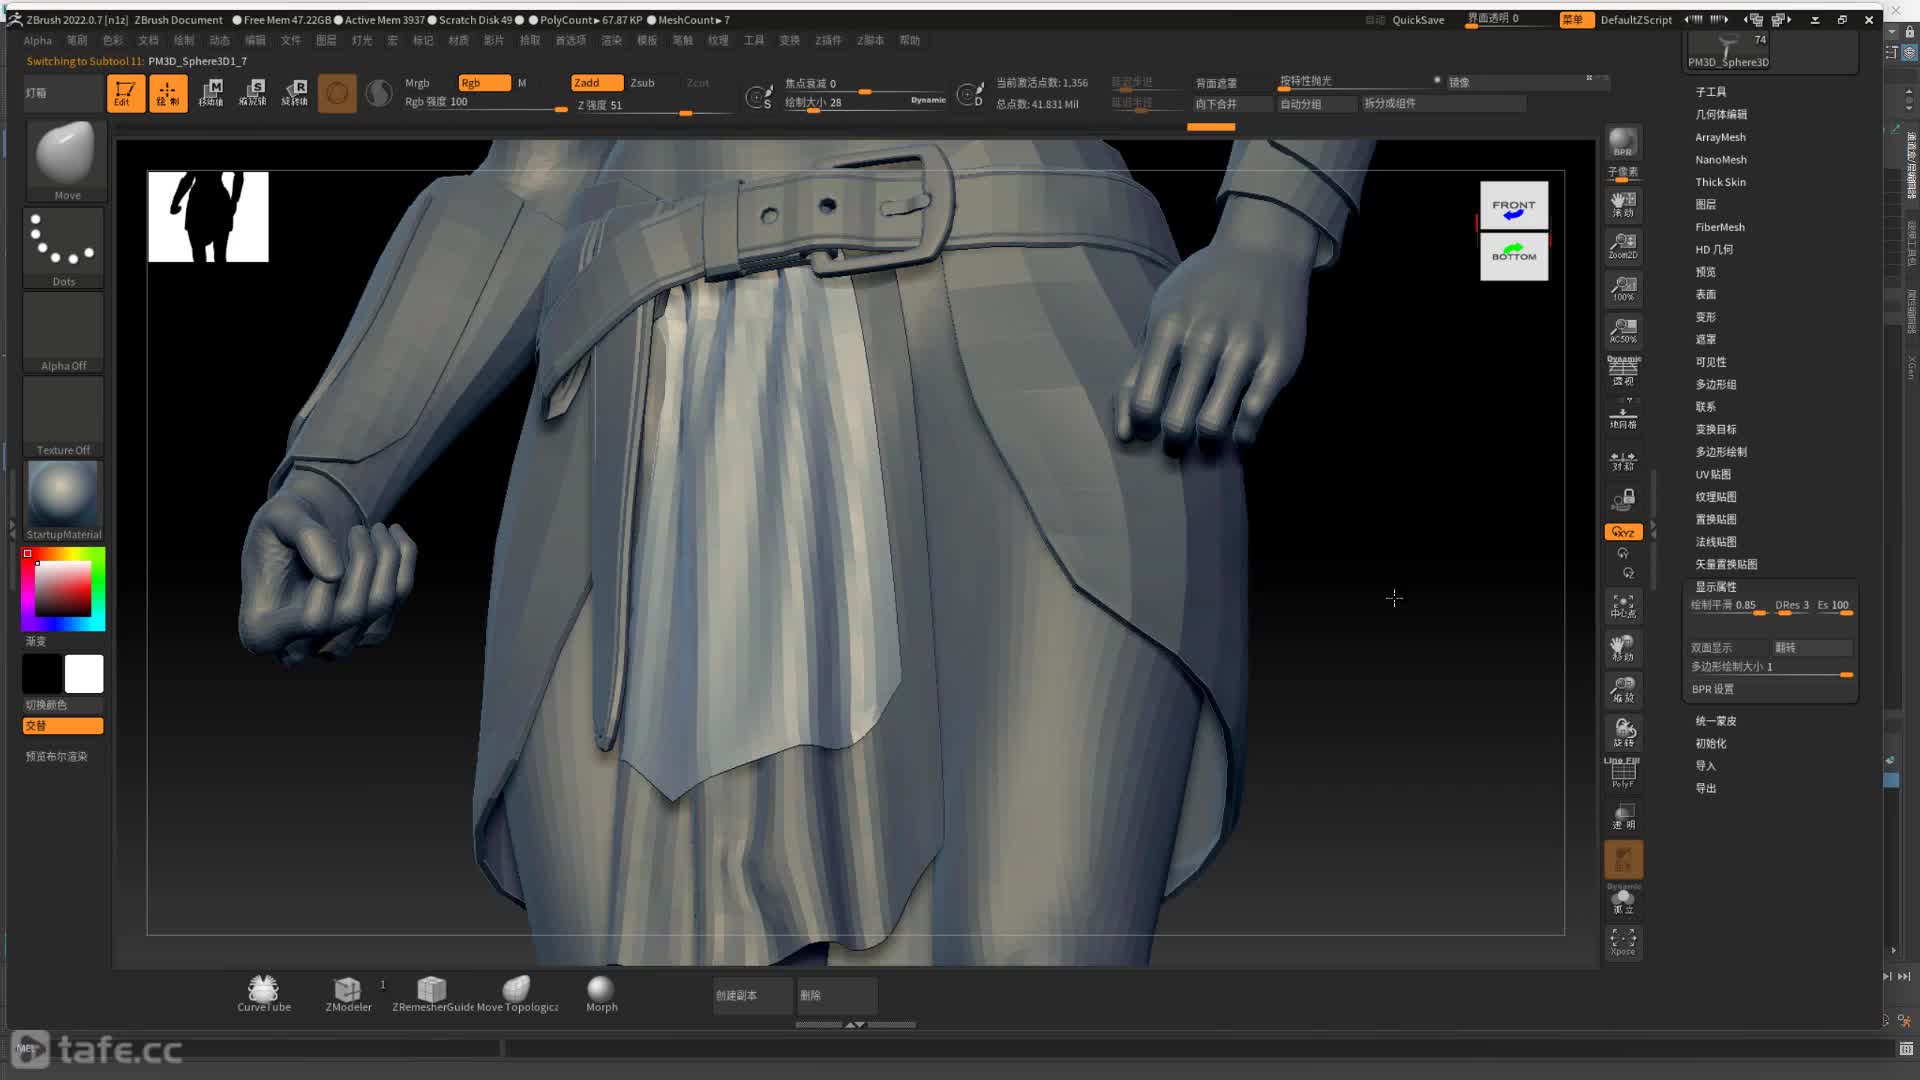
Task: Open the 笔刷 brush menu
Action: coord(77,40)
